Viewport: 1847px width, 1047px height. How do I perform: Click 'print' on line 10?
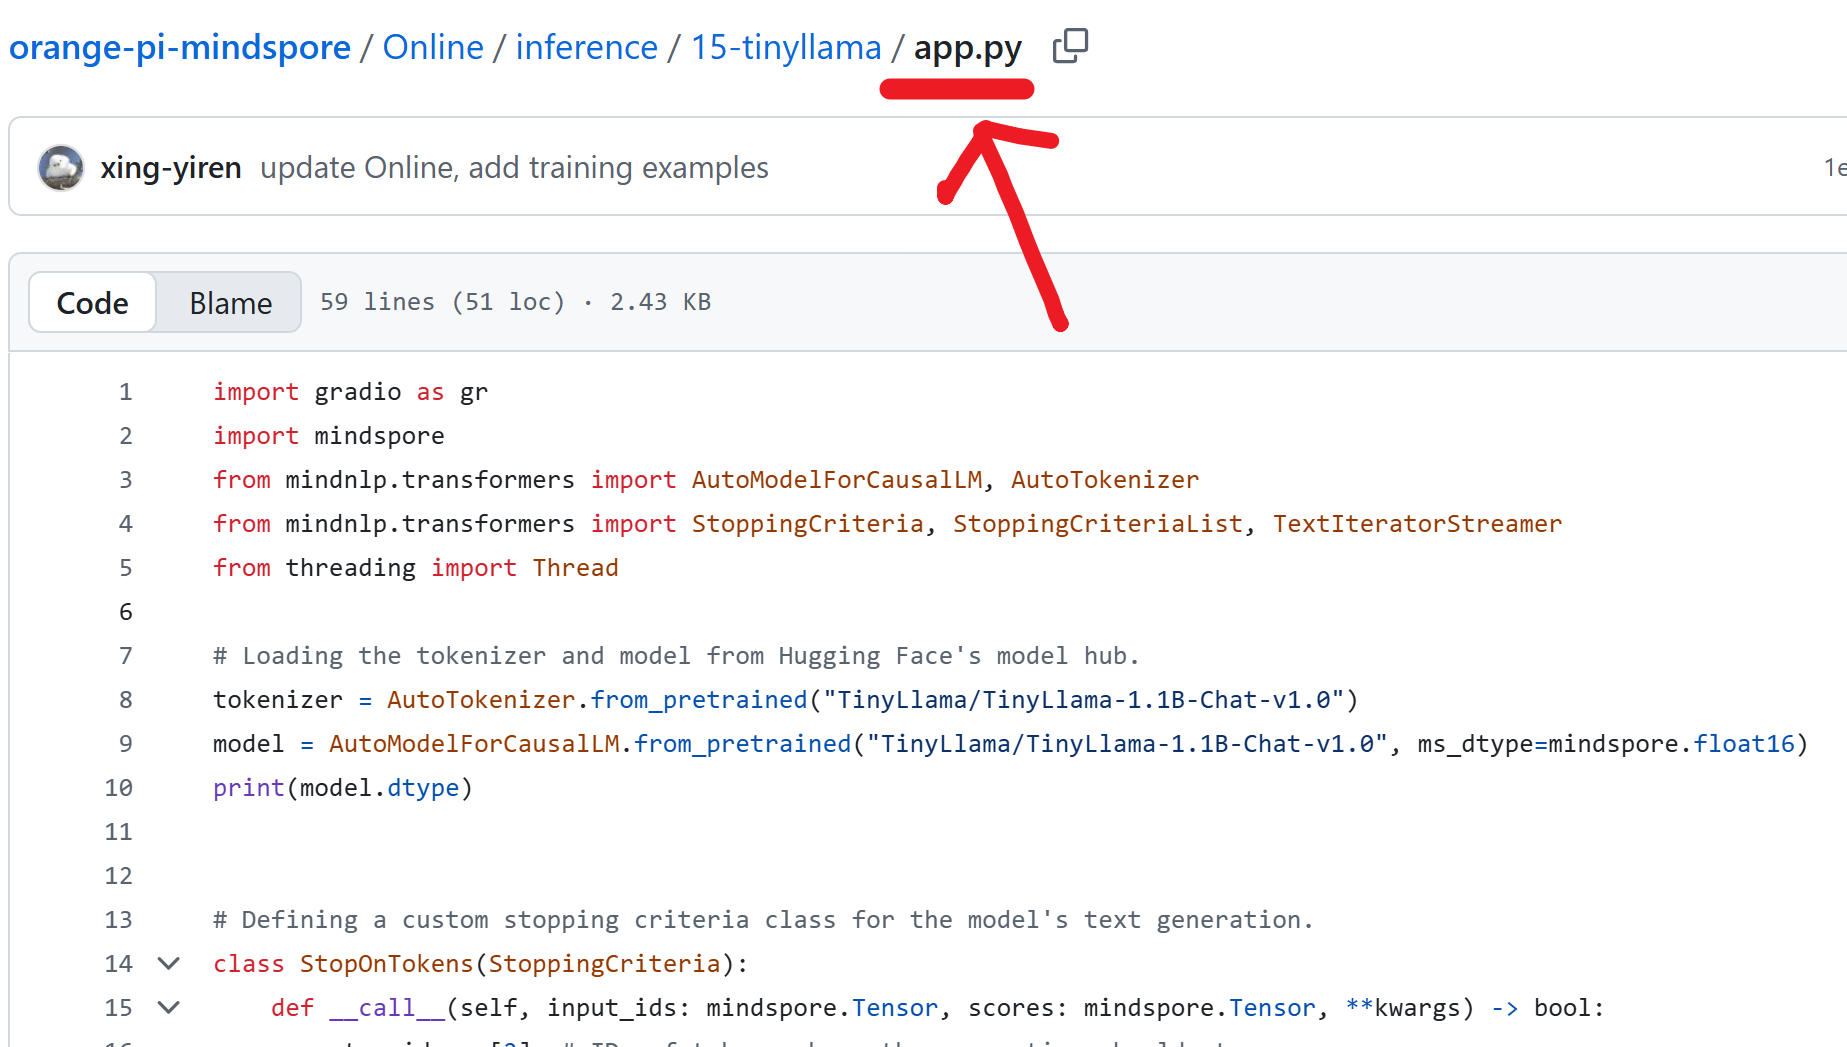[249, 788]
